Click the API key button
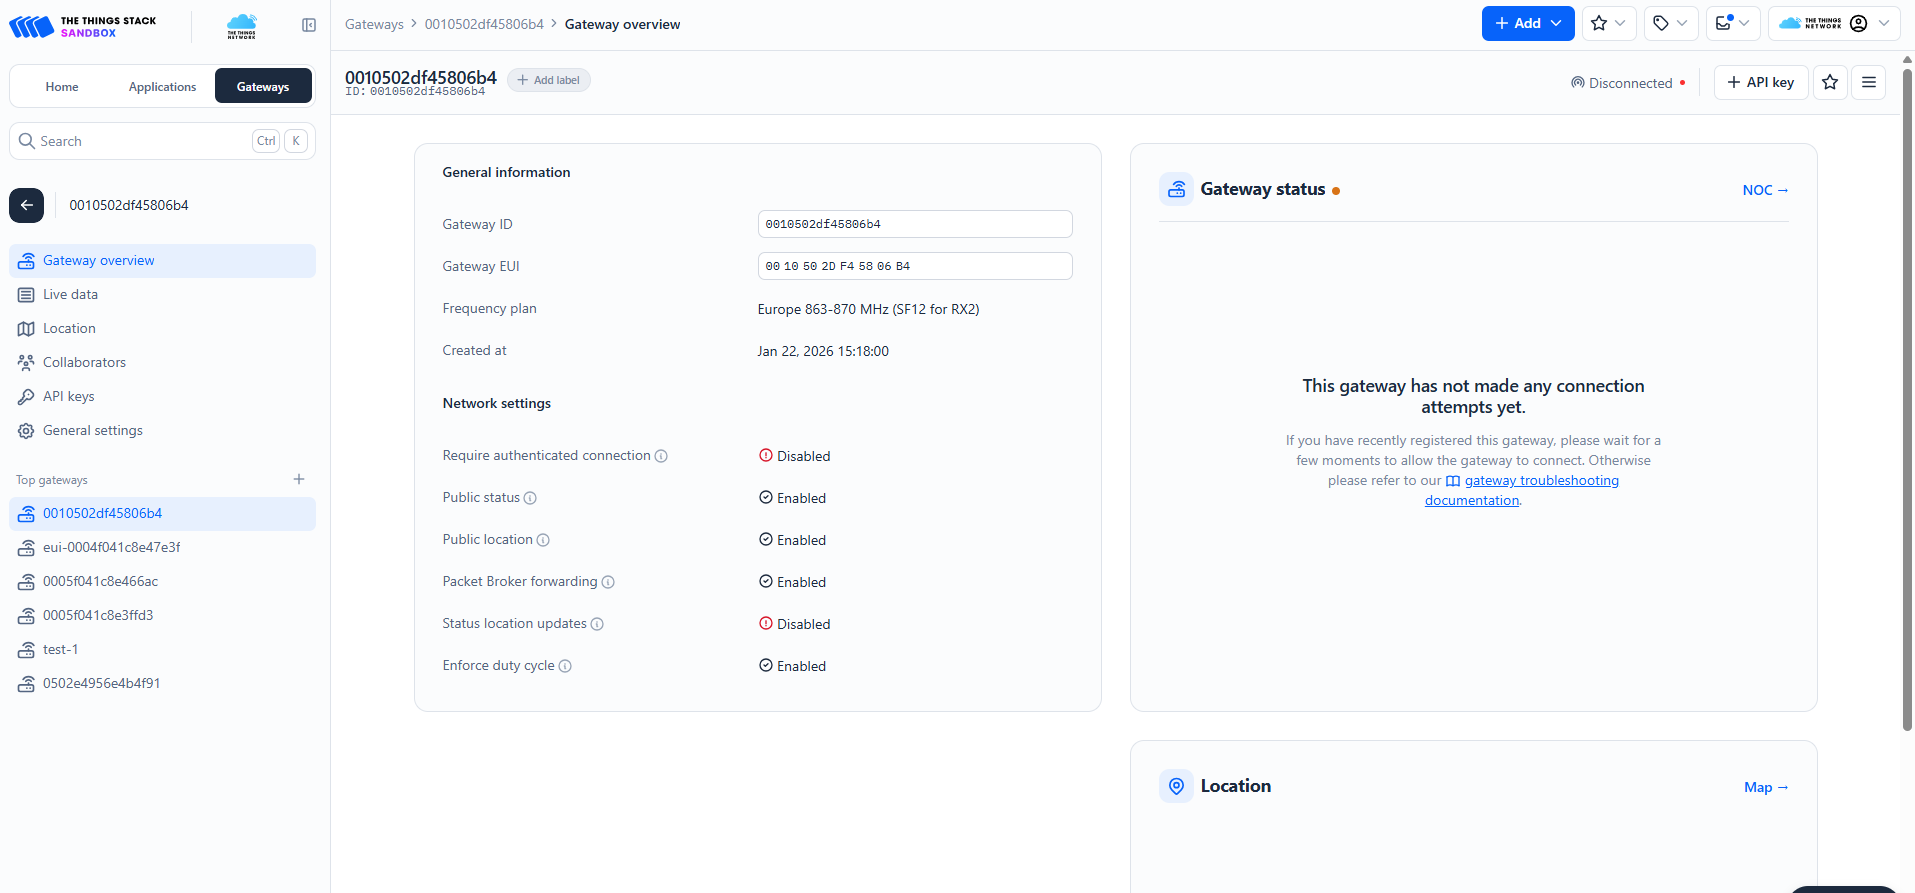 coord(1760,82)
